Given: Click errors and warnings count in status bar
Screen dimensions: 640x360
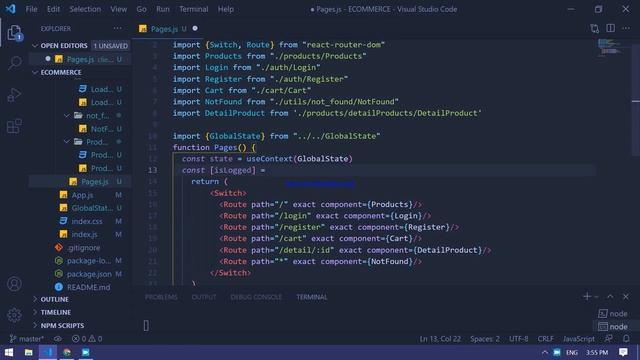Looking at the screenshot, I should click(x=87, y=339).
